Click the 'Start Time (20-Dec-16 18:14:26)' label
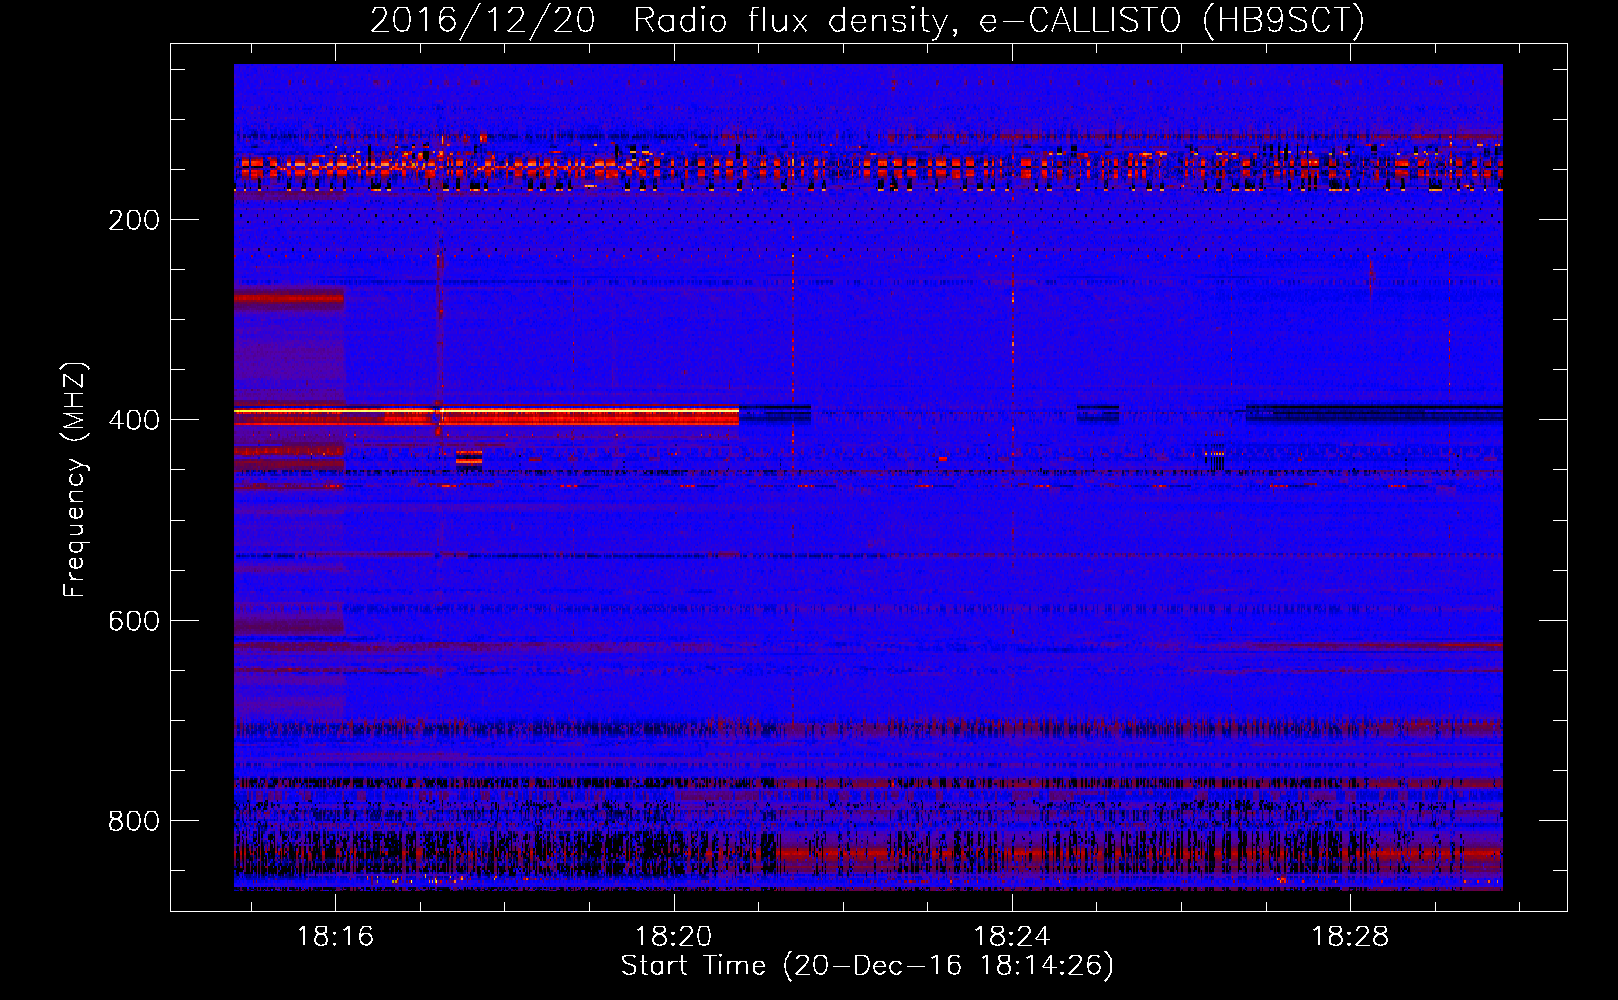 [867, 966]
